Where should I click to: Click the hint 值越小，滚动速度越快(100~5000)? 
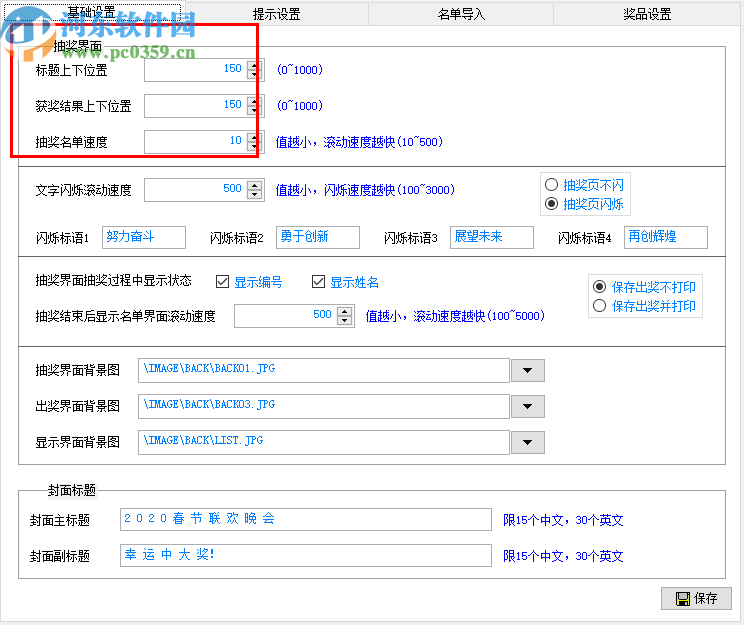coord(455,316)
